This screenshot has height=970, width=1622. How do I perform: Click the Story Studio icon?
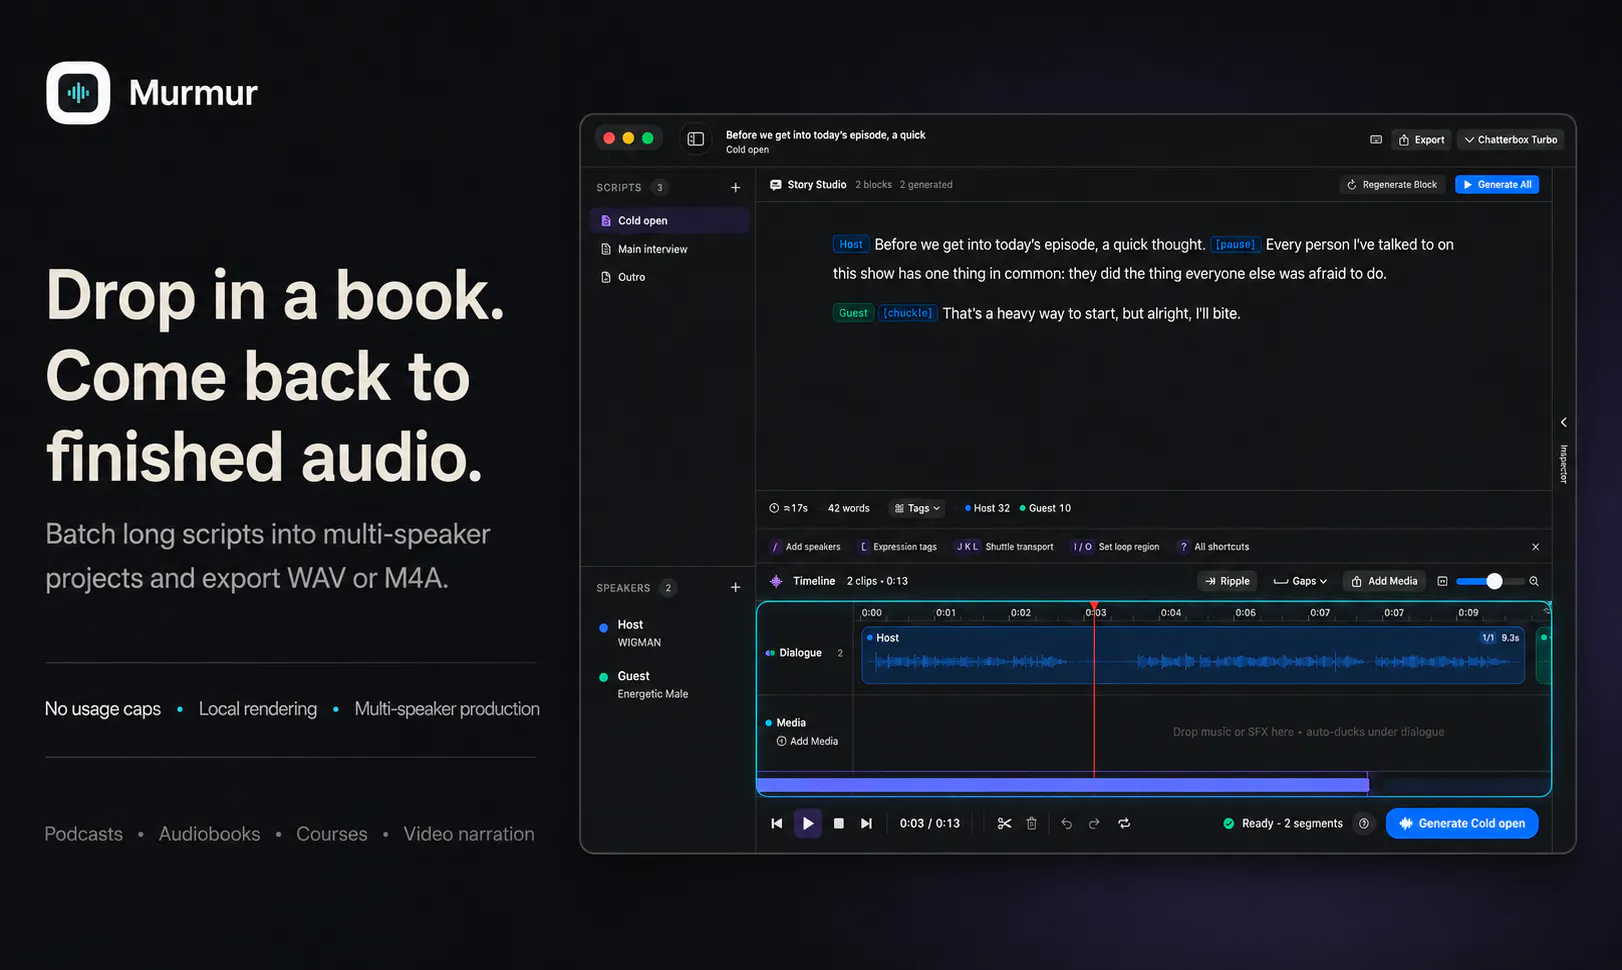[x=775, y=185]
